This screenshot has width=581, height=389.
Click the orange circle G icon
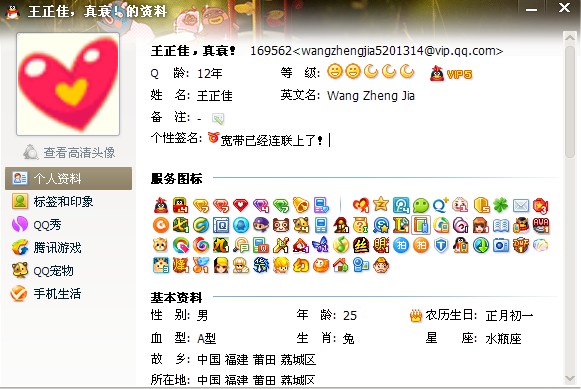[161, 225]
